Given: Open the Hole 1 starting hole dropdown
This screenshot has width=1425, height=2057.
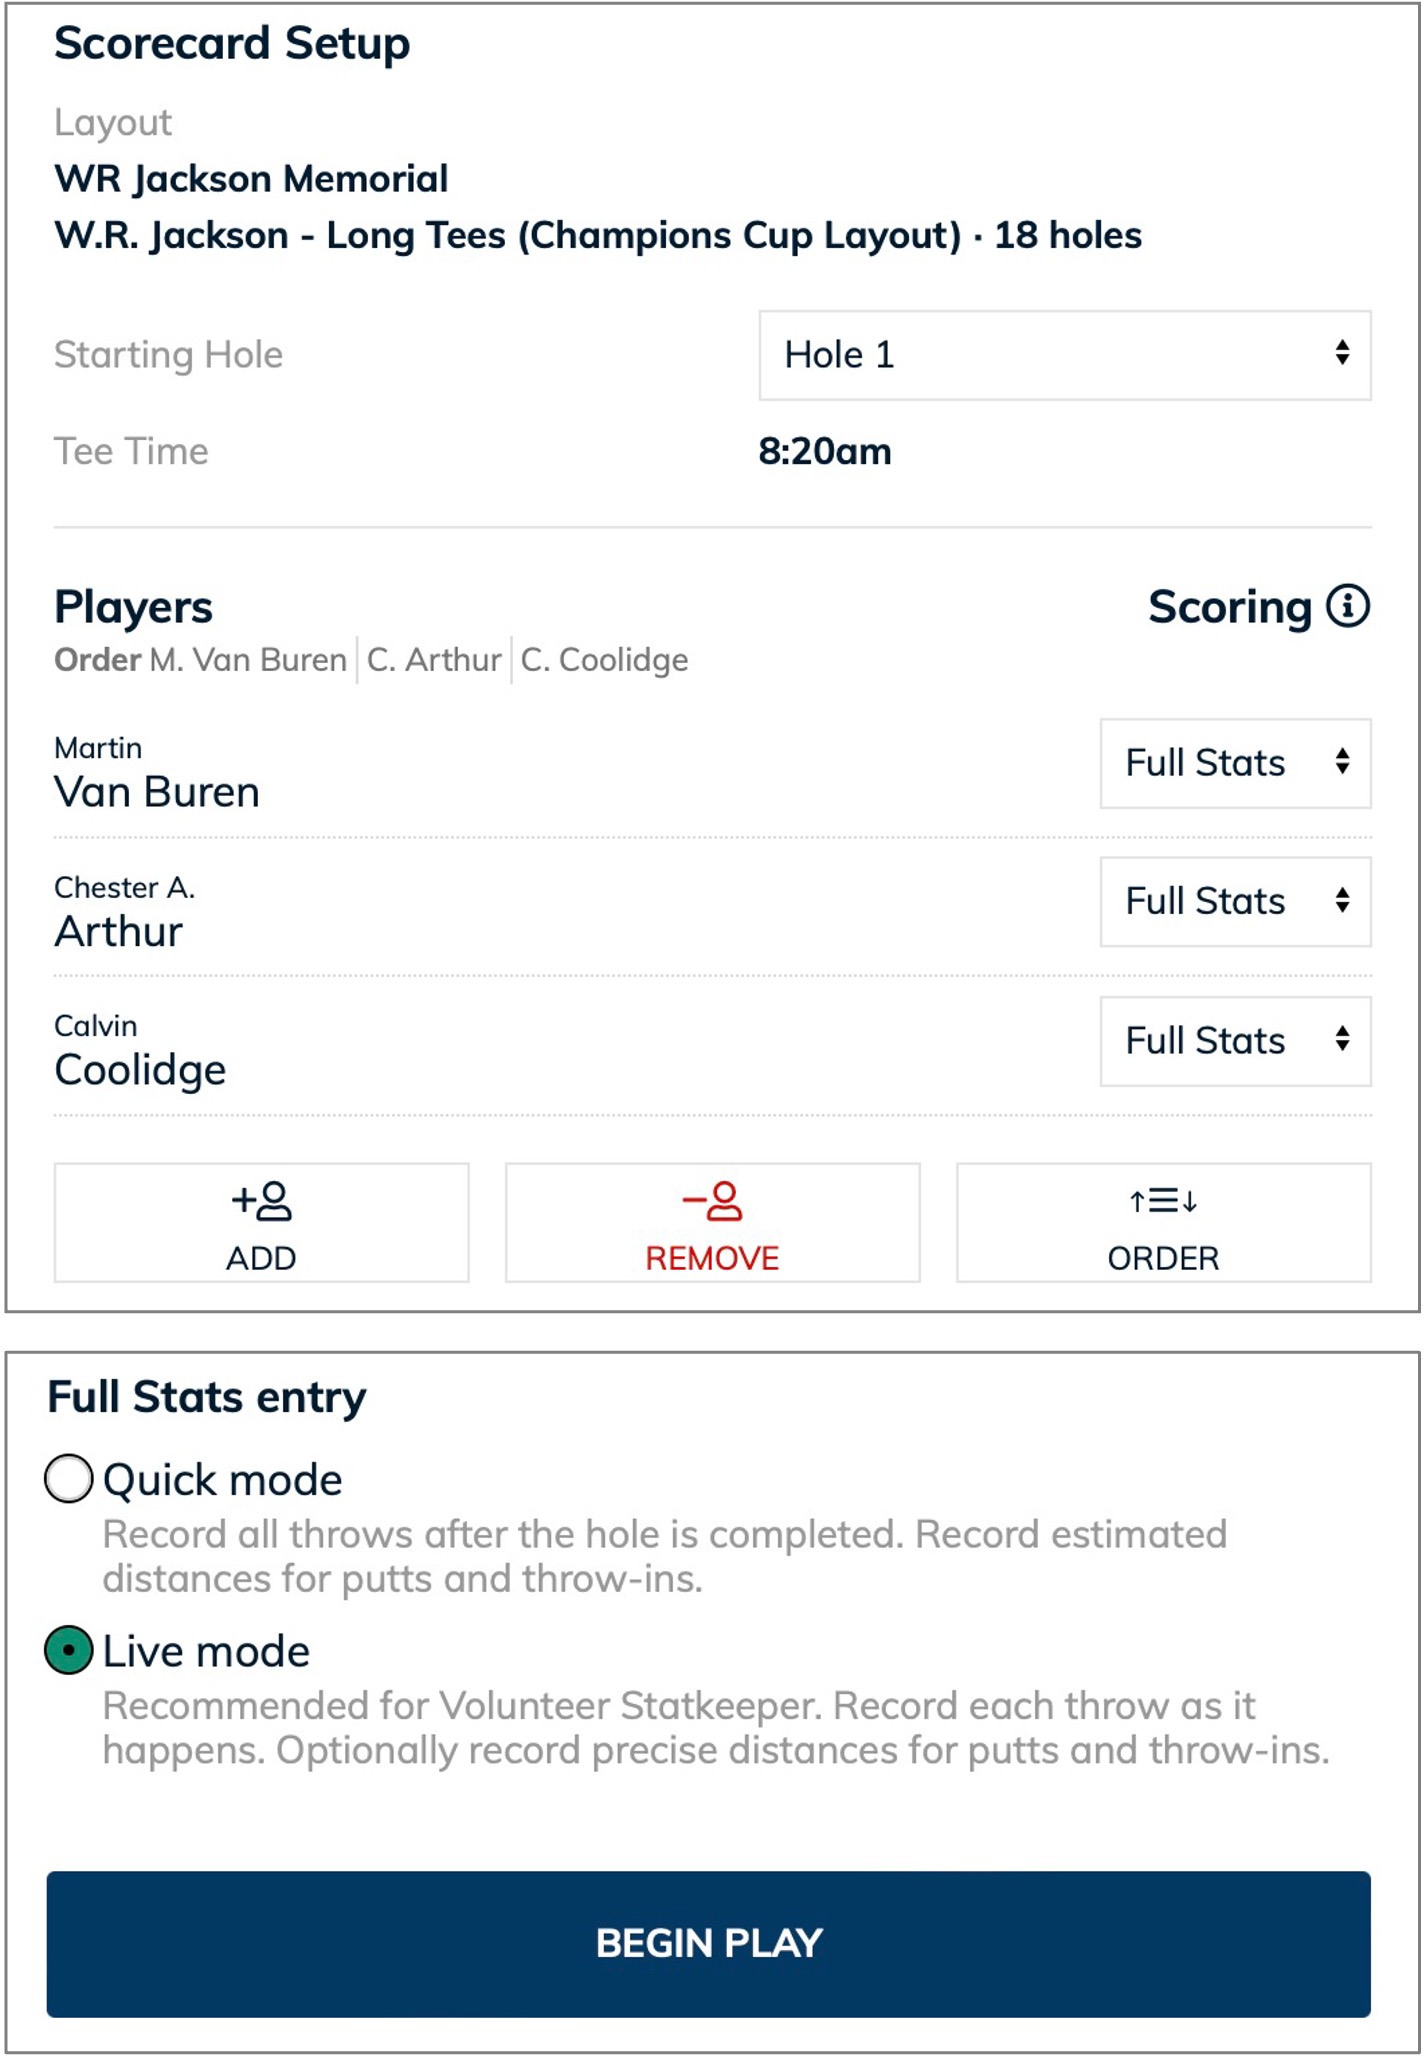Looking at the screenshot, I should pyautogui.click(x=1065, y=355).
